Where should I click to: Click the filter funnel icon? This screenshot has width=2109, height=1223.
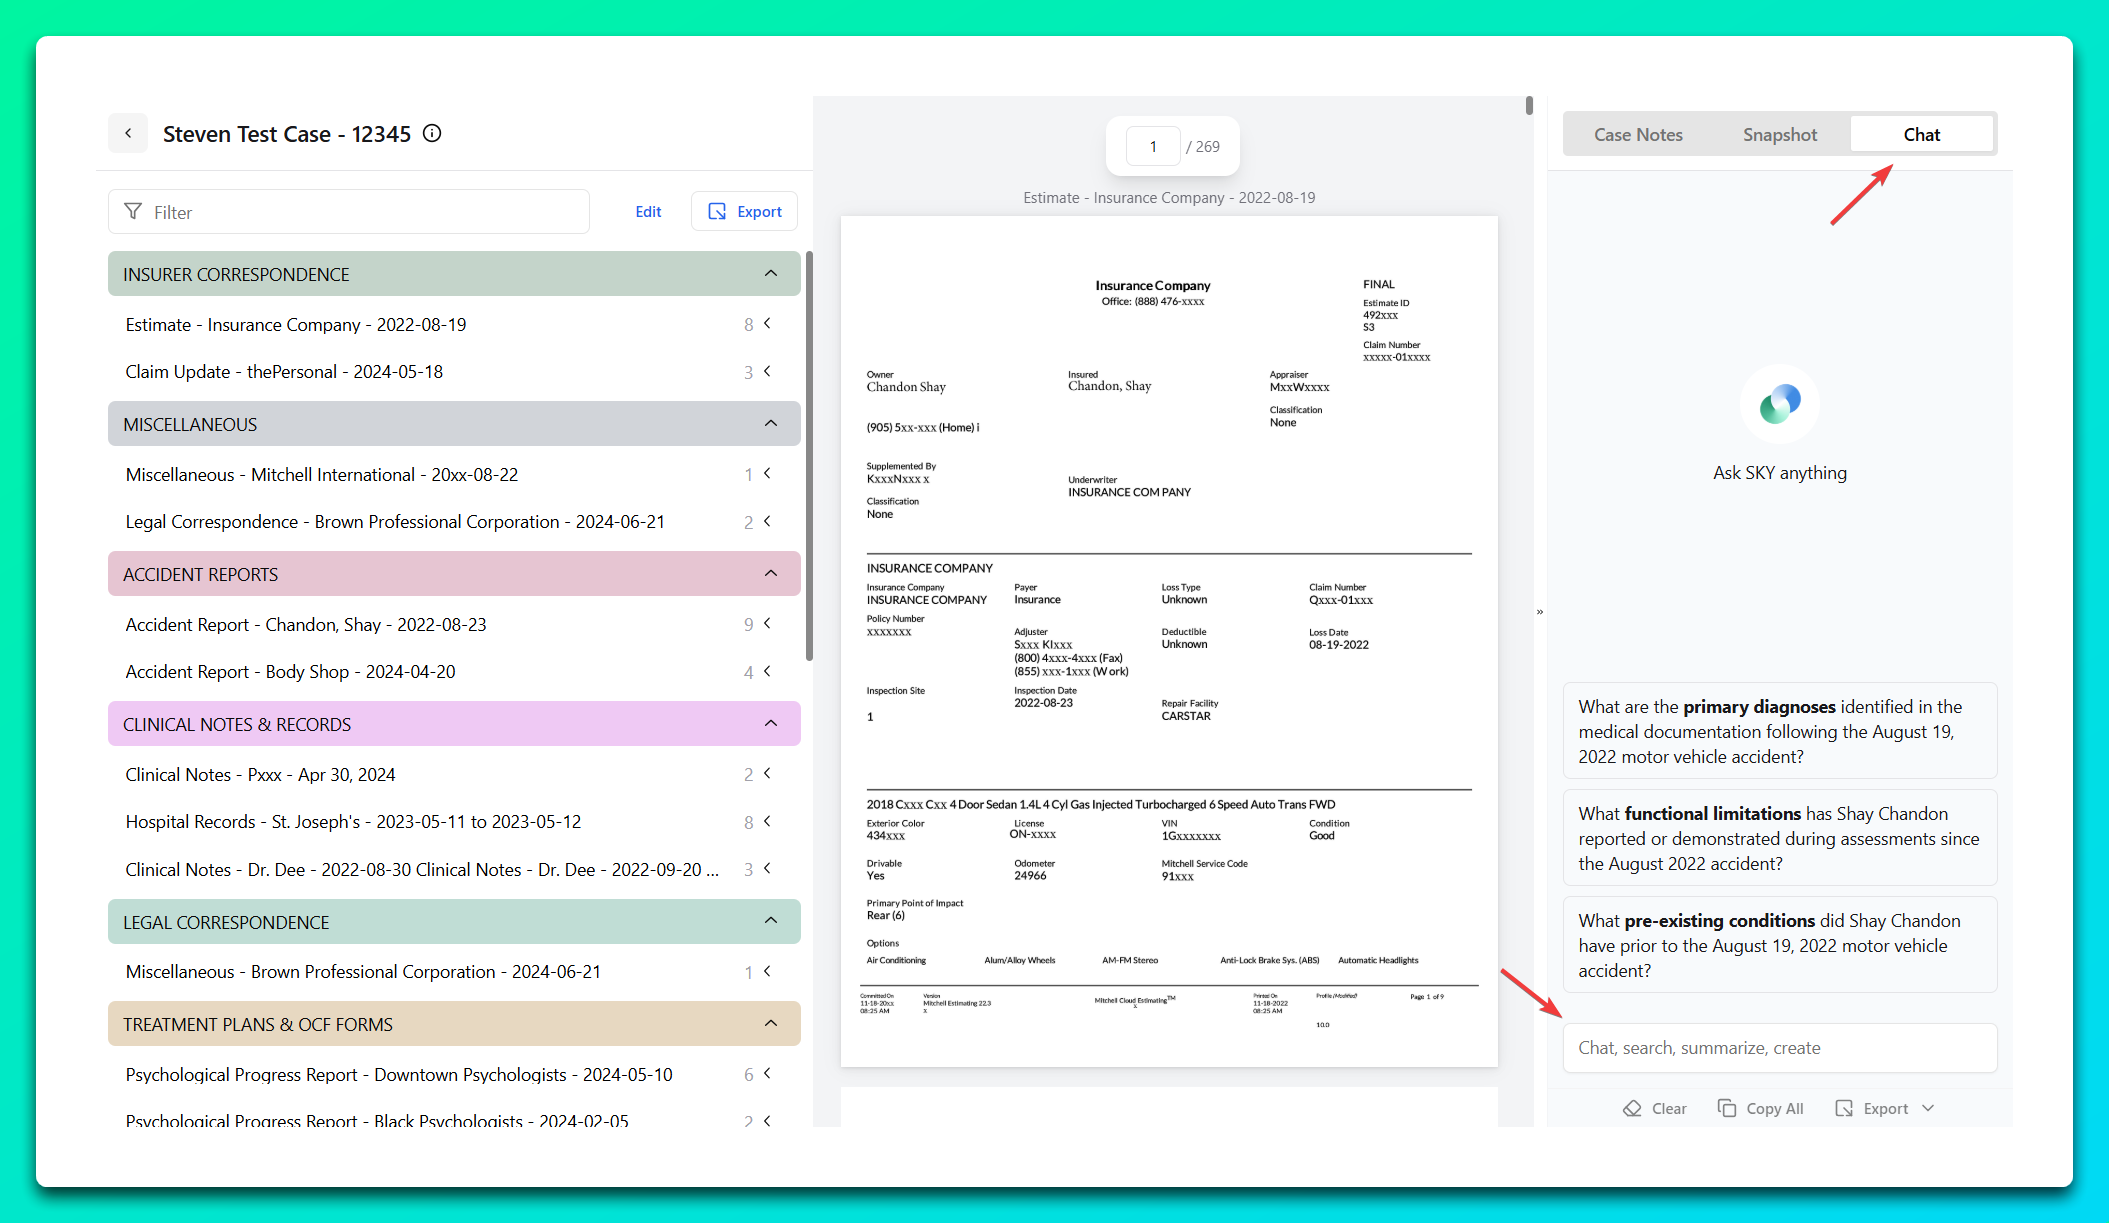click(133, 212)
